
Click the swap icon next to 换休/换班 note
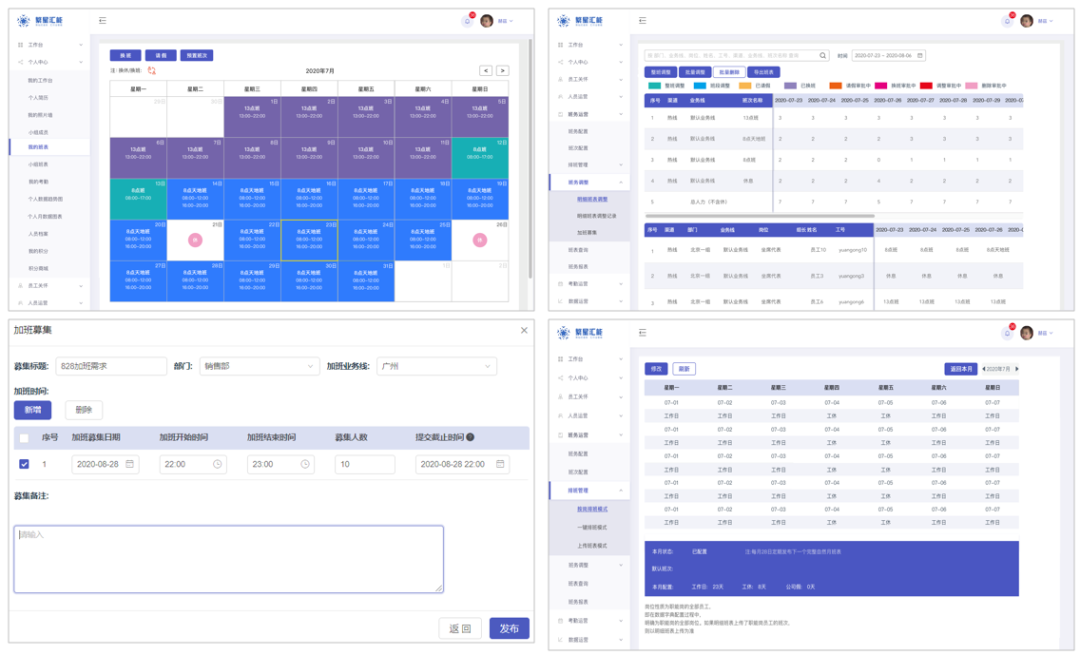pyautogui.click(x=152, y=71)
